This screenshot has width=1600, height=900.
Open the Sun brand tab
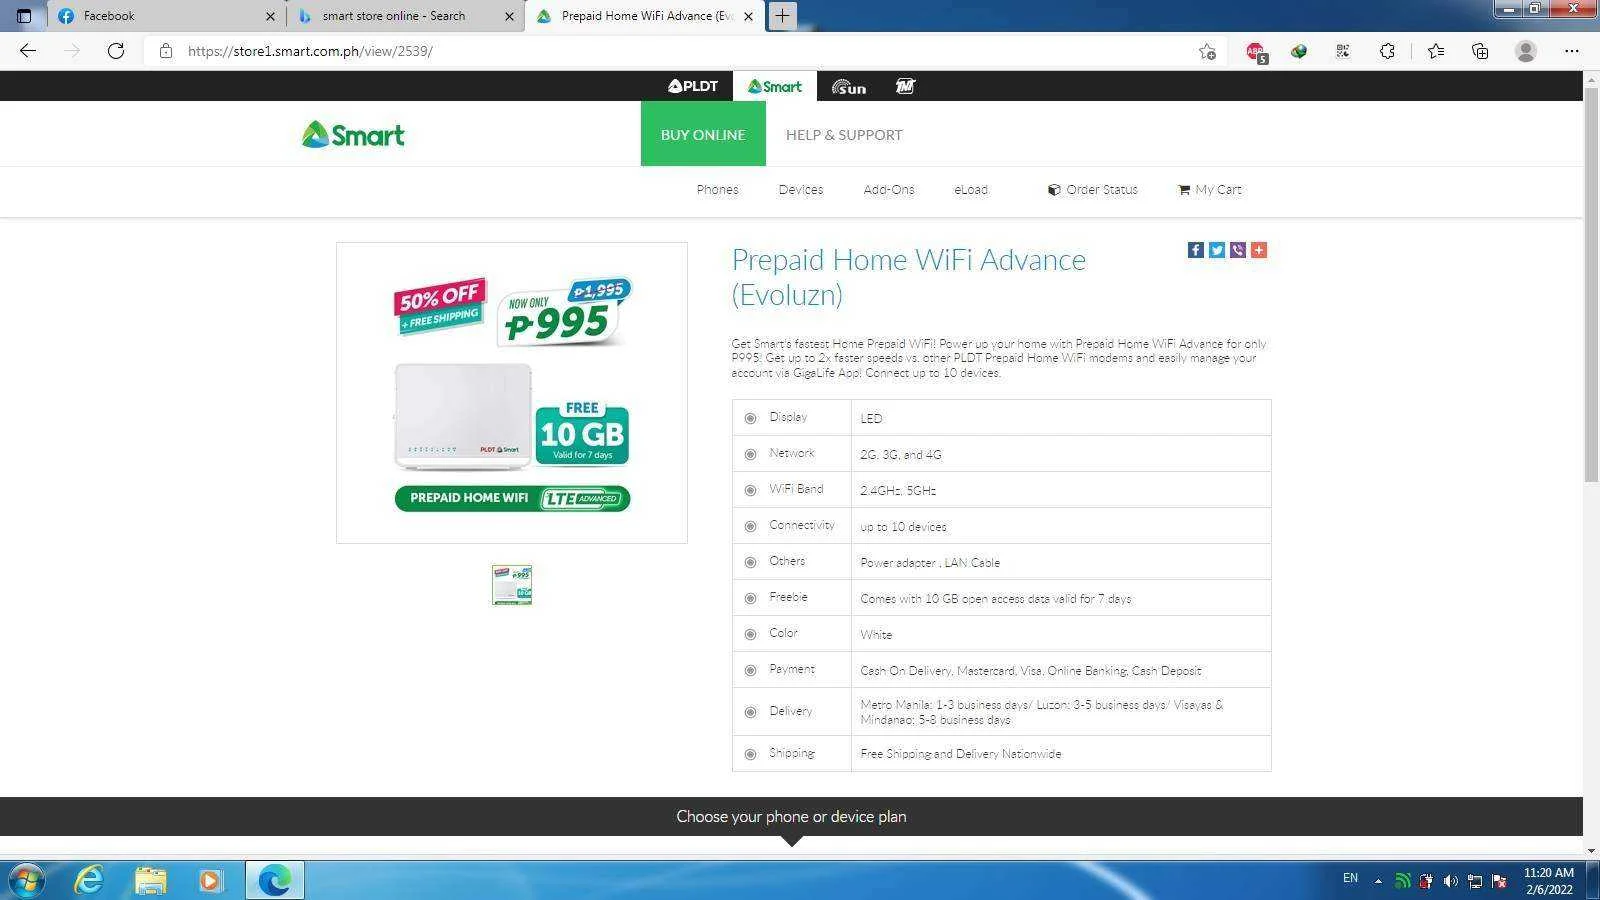click(848, 86)
